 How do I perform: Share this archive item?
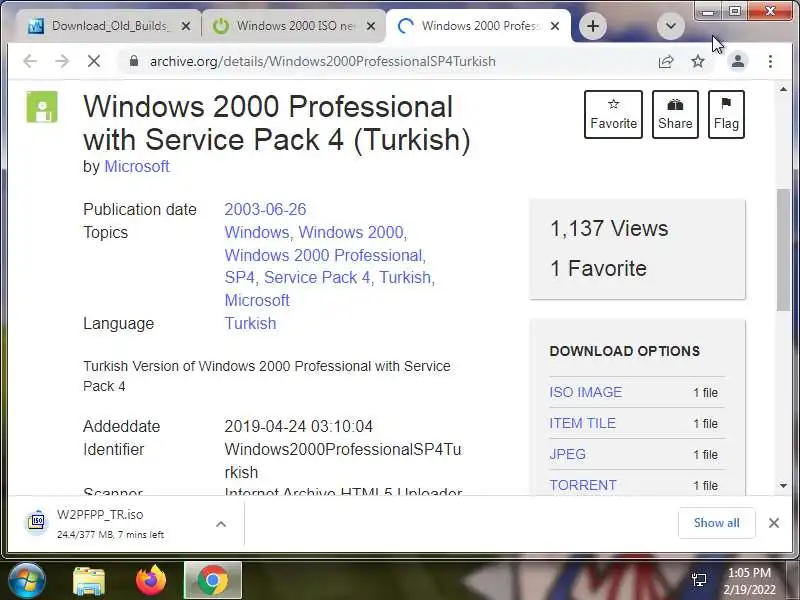[675, 114]
